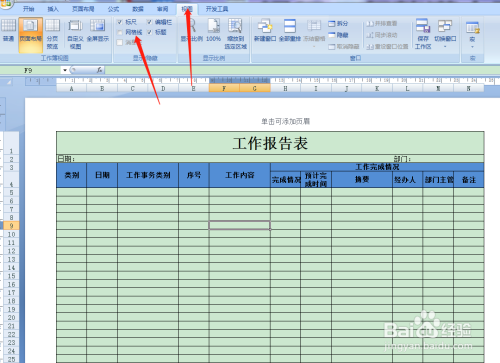Click the 类别 column heading cell
The height and width of the screenshot is (363, 500).
[72, 175]
